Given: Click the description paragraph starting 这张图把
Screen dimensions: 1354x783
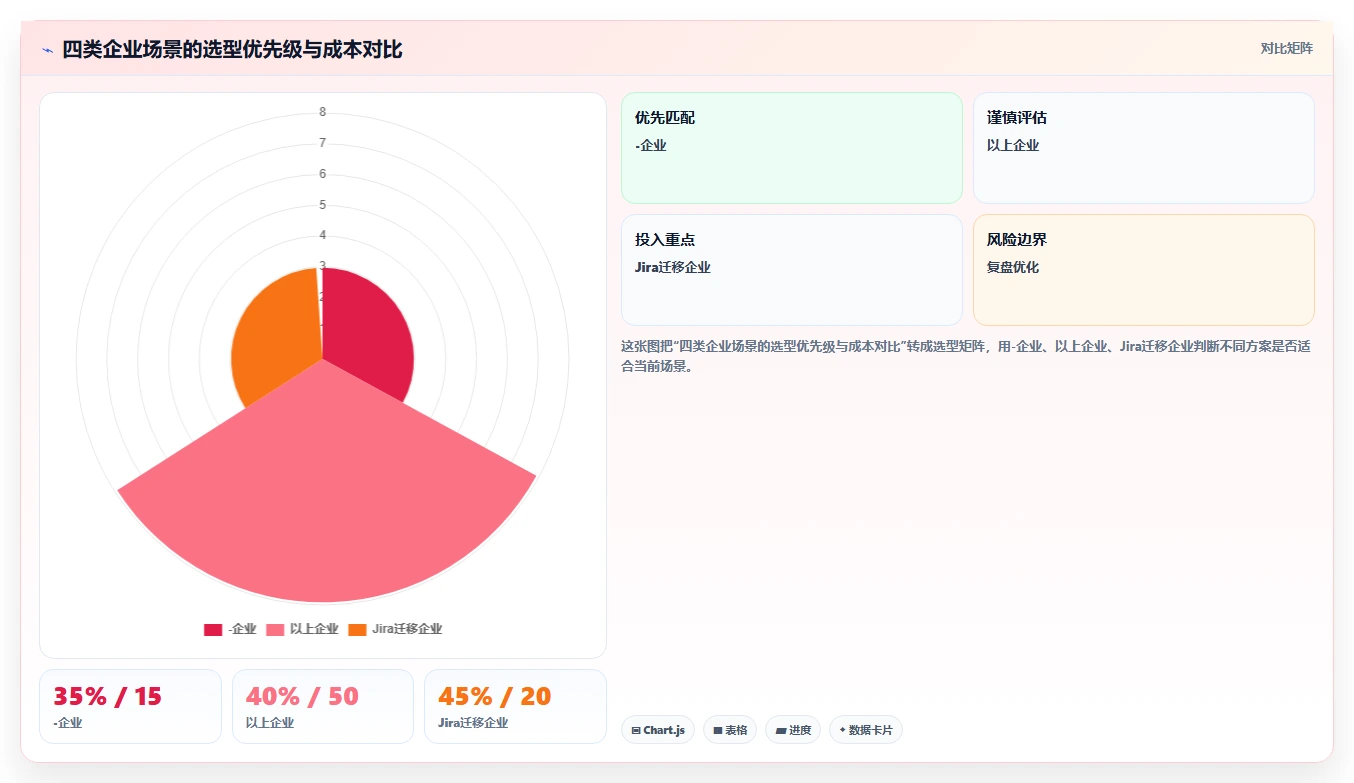Looking at the screenshot, I should pyautogui.click(x=966, y=356).
